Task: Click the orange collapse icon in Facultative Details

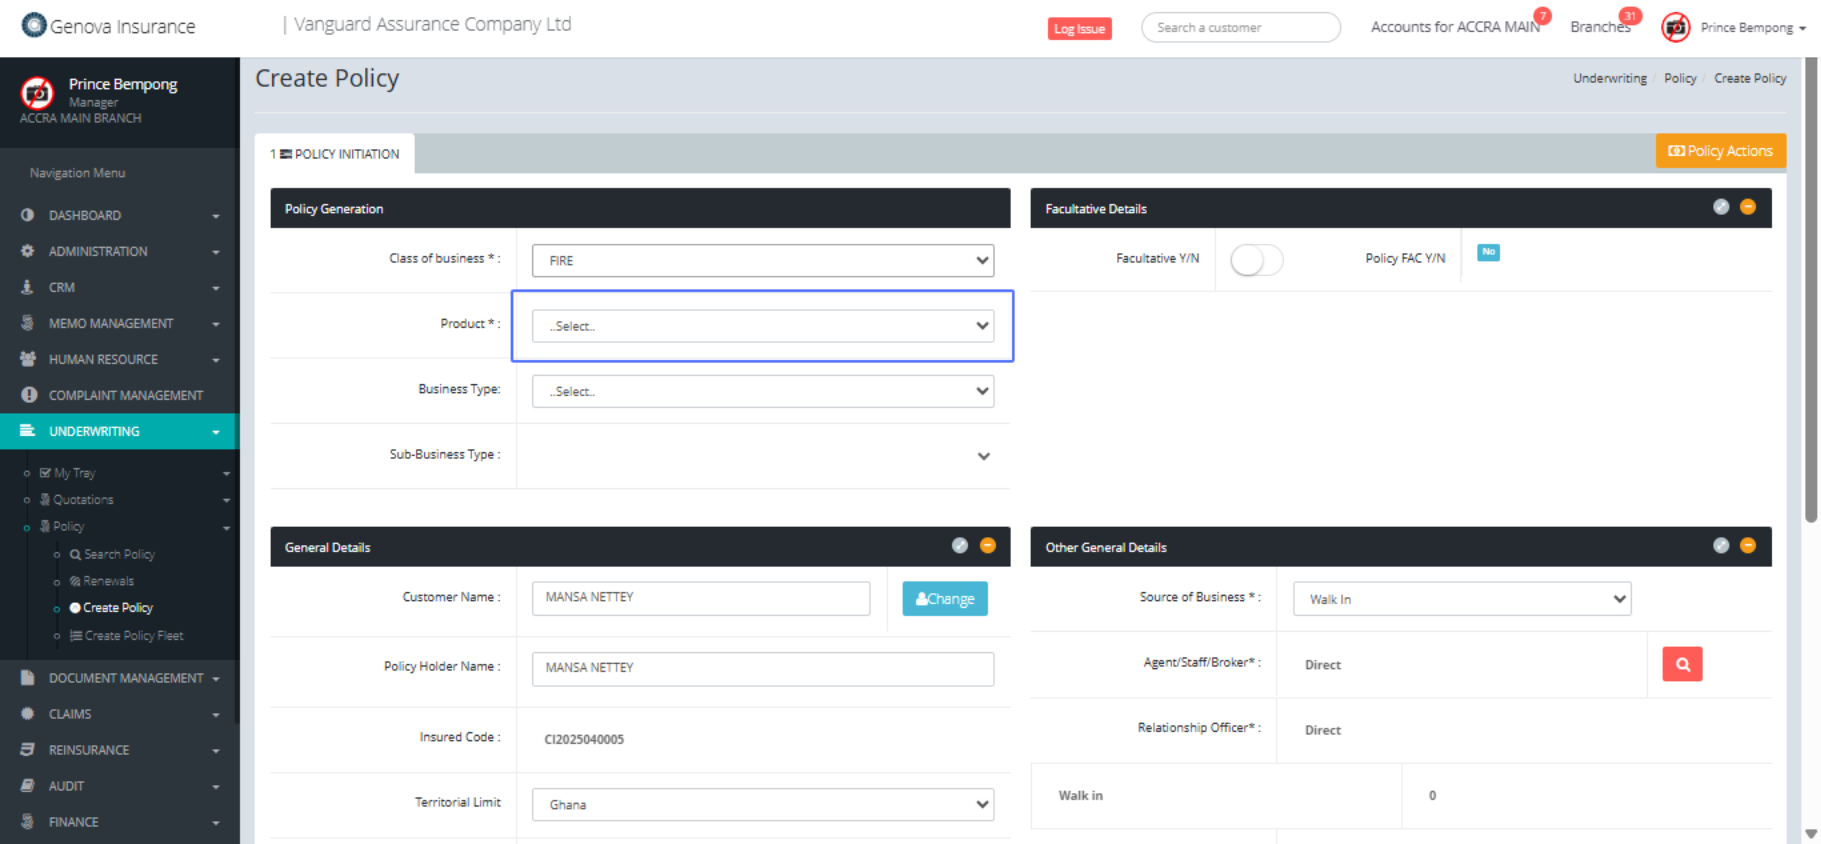Action: [1747, 207]
